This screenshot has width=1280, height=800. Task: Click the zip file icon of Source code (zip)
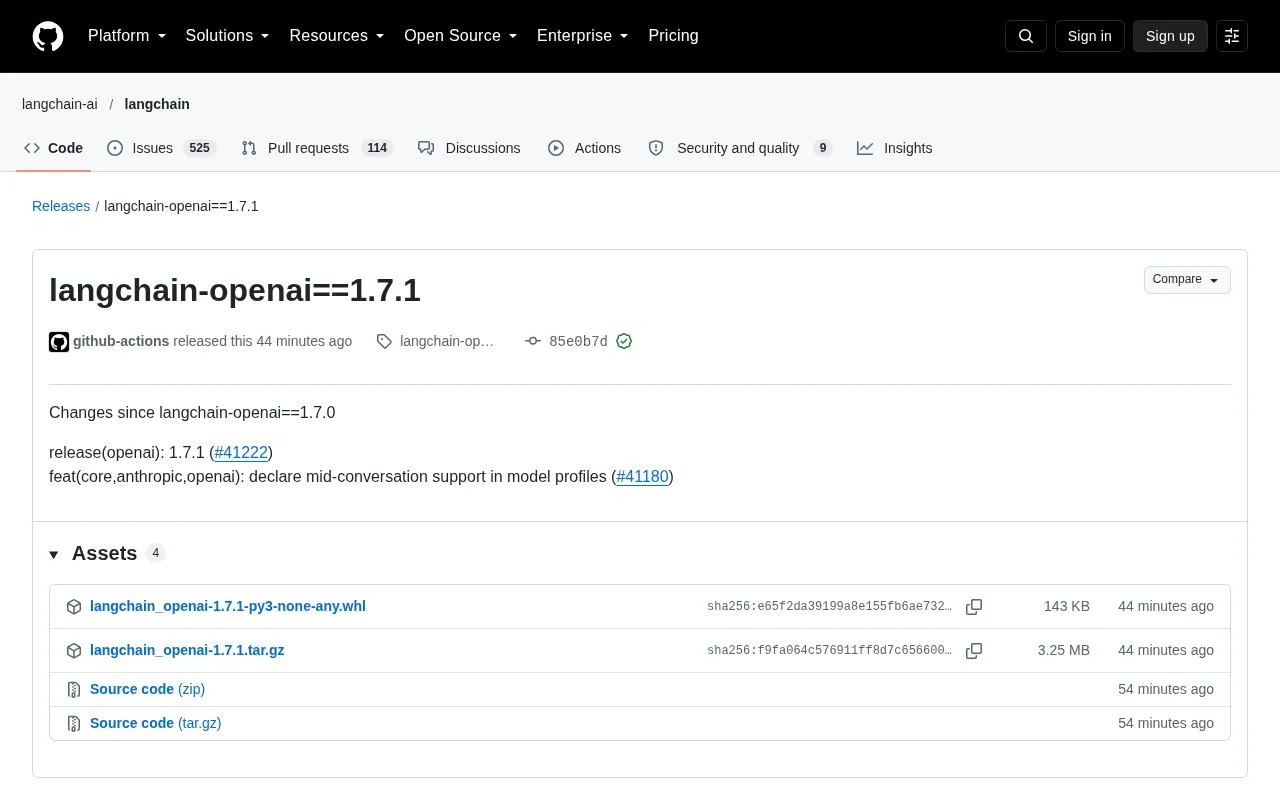point(74,690)
